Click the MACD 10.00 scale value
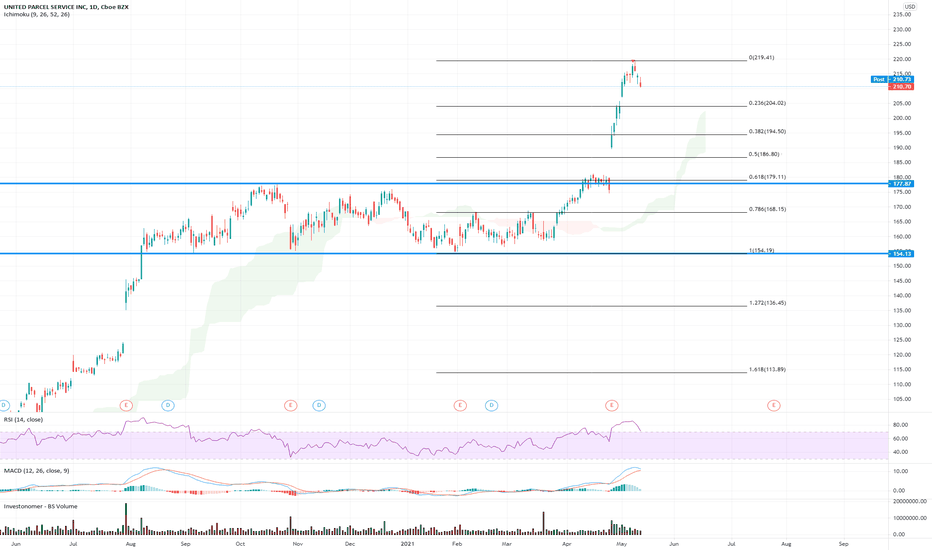The width and height of the screenshot is (932, 550). click(x=900, y=471)
